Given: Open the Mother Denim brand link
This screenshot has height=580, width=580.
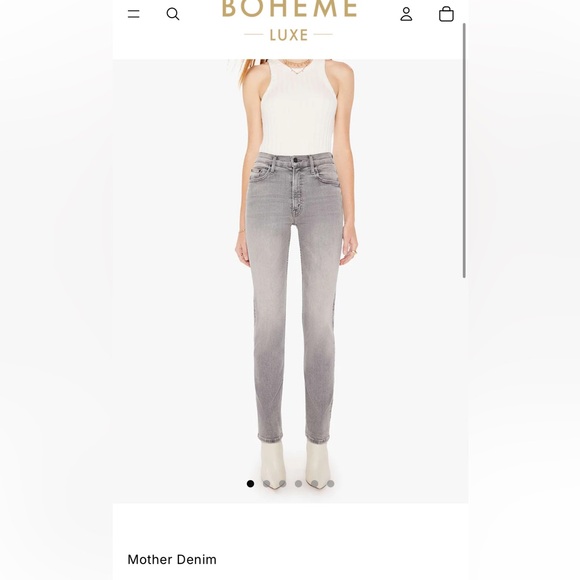Looking at the screenshot, I should coord(172,559).
